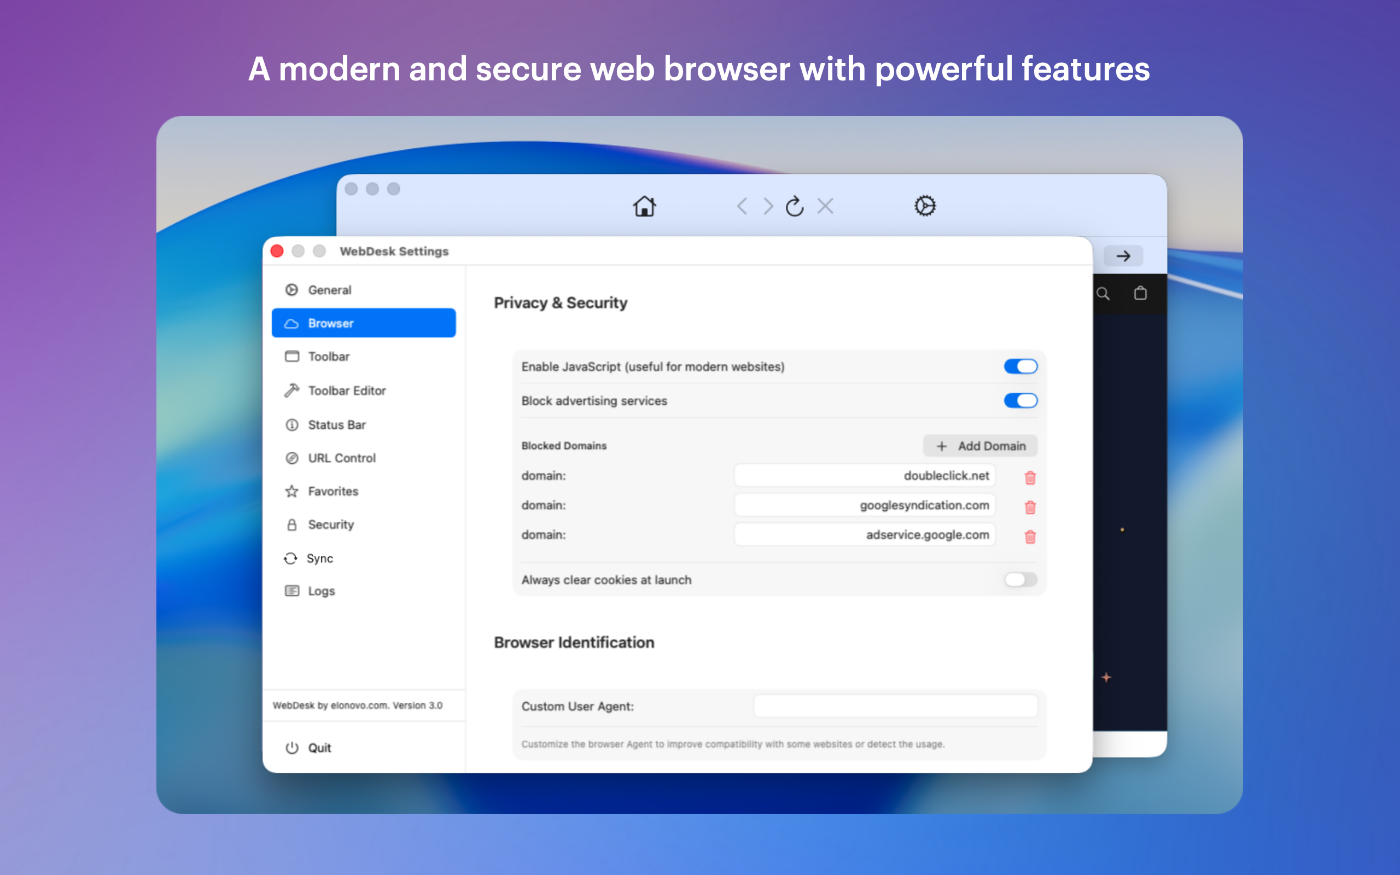Screen dimensions: 1400x875
Task: Click the search magnifier icon
Action: (x=1103, y=294)
